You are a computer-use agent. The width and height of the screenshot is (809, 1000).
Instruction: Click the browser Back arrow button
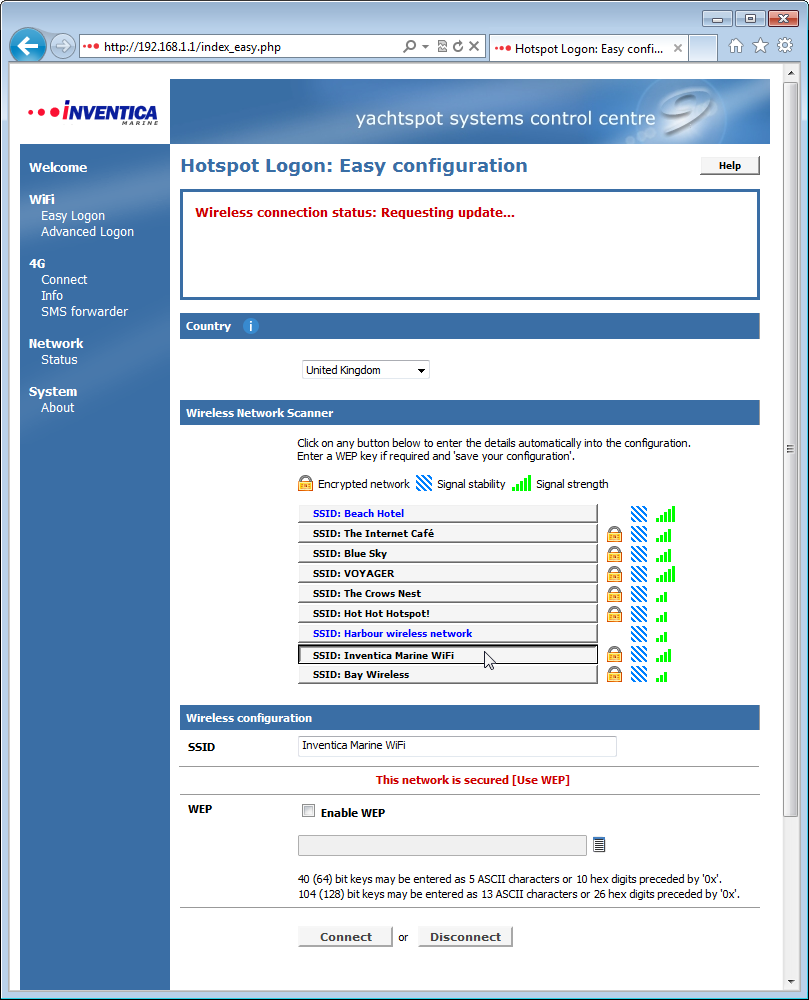27,46
